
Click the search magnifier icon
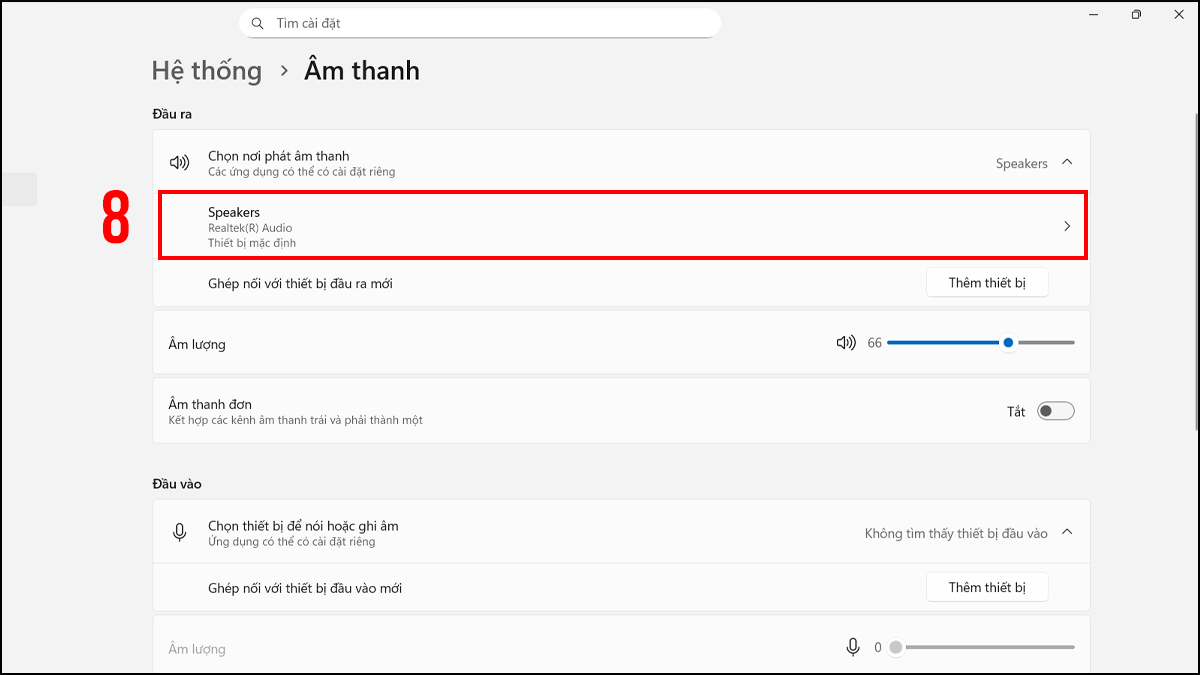click(258, 23)
